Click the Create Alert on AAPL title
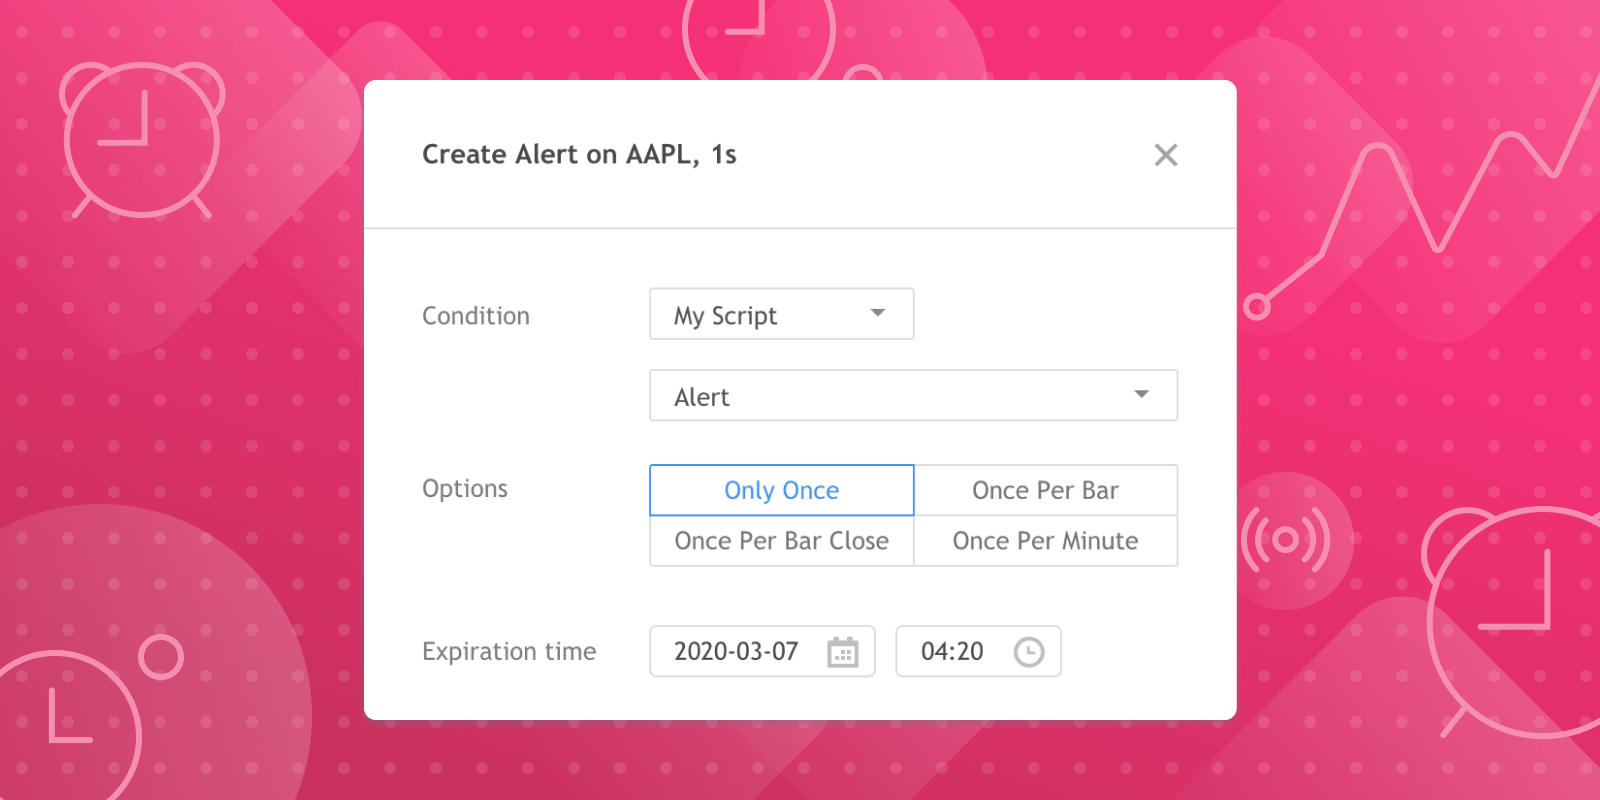The width and height of the screenshot is (1600, 800). point(579,155)
